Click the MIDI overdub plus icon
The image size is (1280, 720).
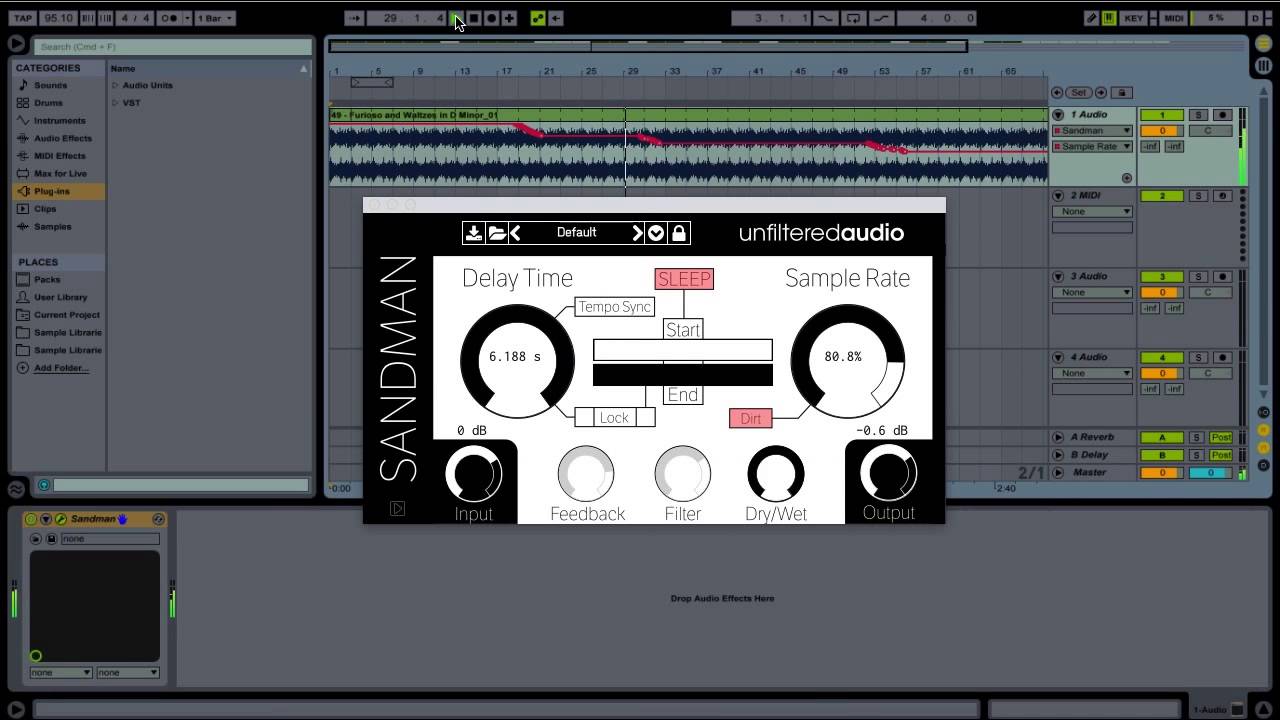point(509,18)
